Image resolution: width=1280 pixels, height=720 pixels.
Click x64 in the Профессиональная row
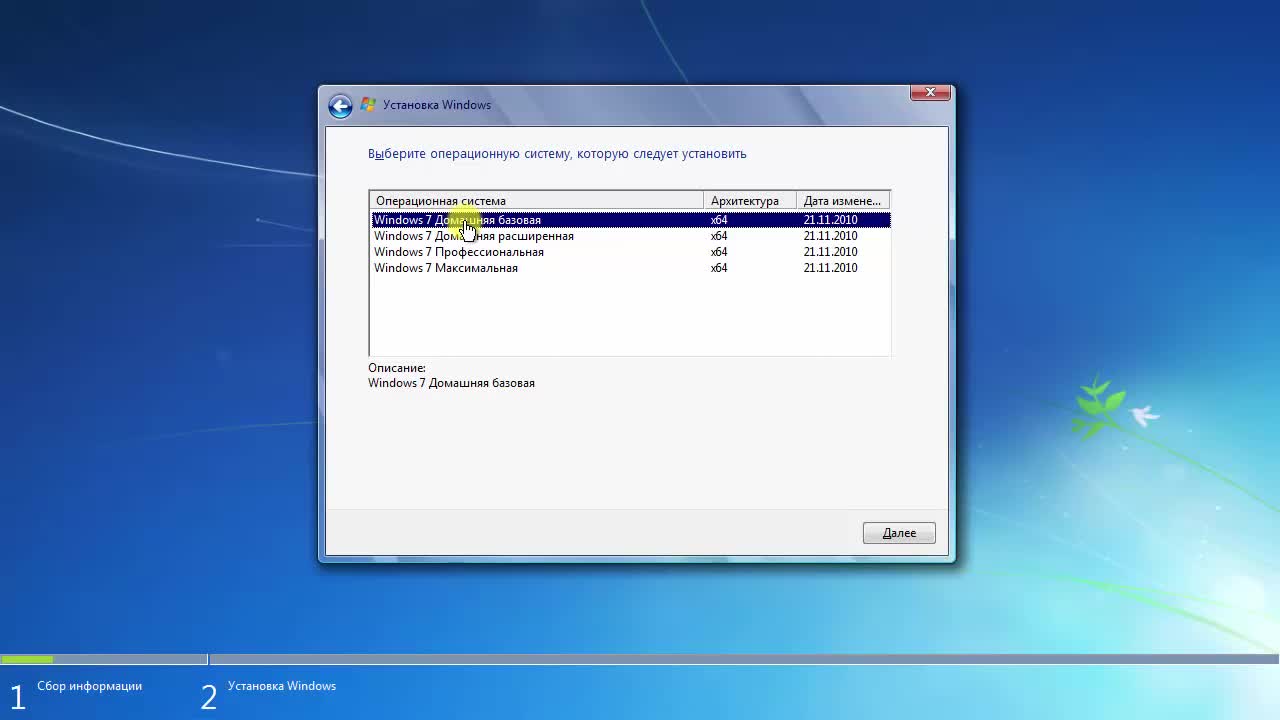tap(719, 252)
